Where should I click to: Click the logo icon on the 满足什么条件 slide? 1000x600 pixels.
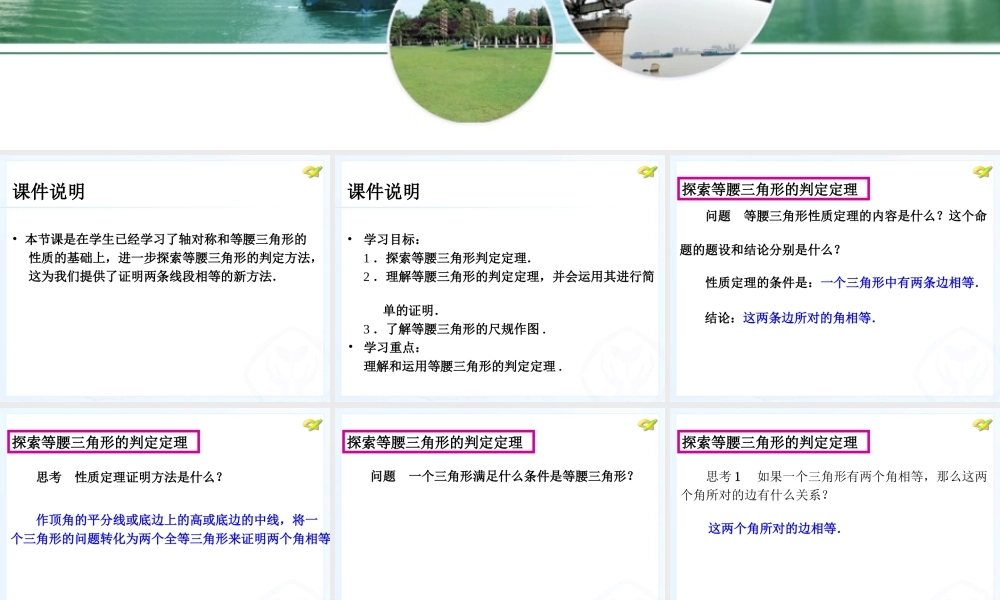point(647,425)
